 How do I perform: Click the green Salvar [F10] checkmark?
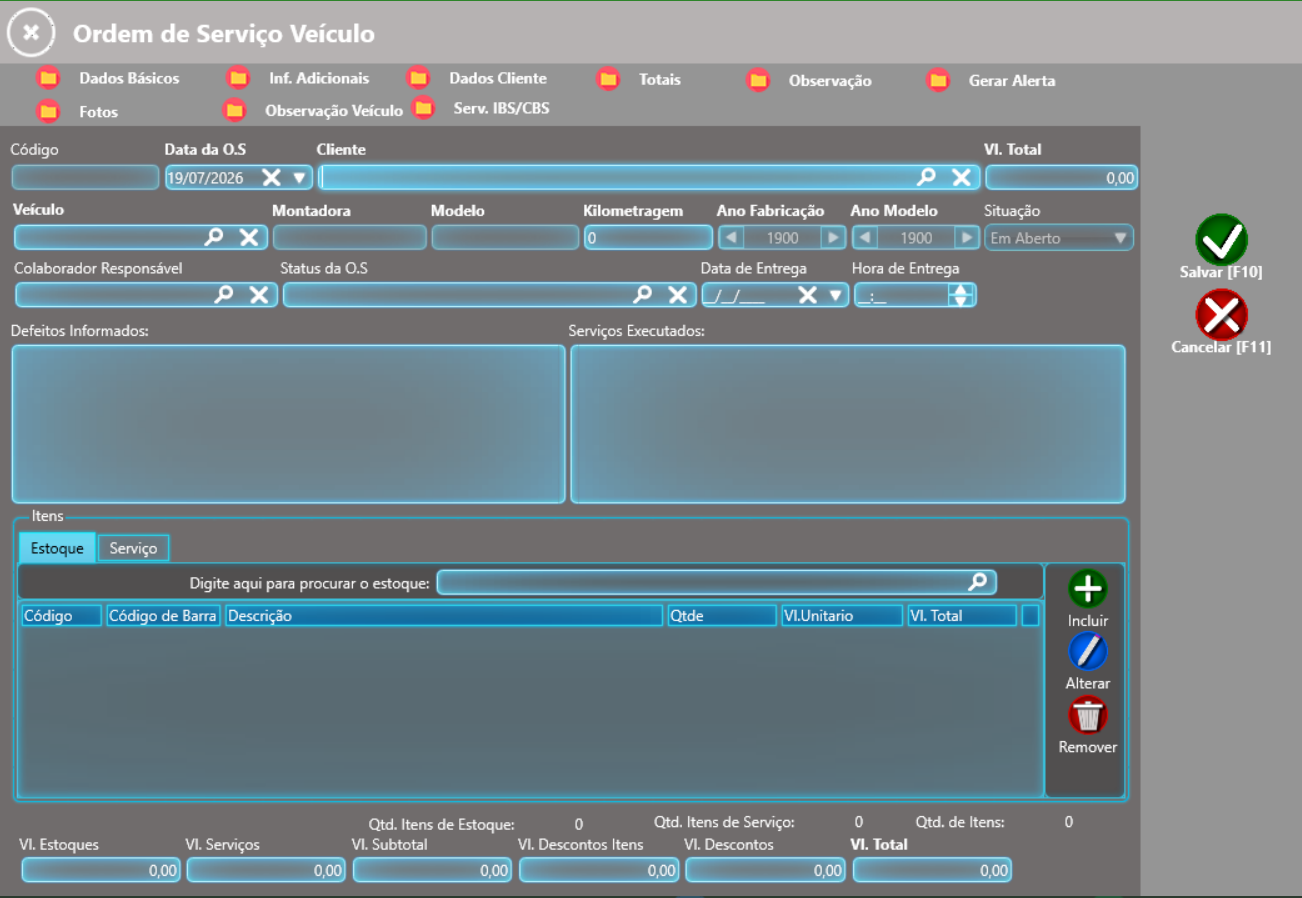point(1221,239)
